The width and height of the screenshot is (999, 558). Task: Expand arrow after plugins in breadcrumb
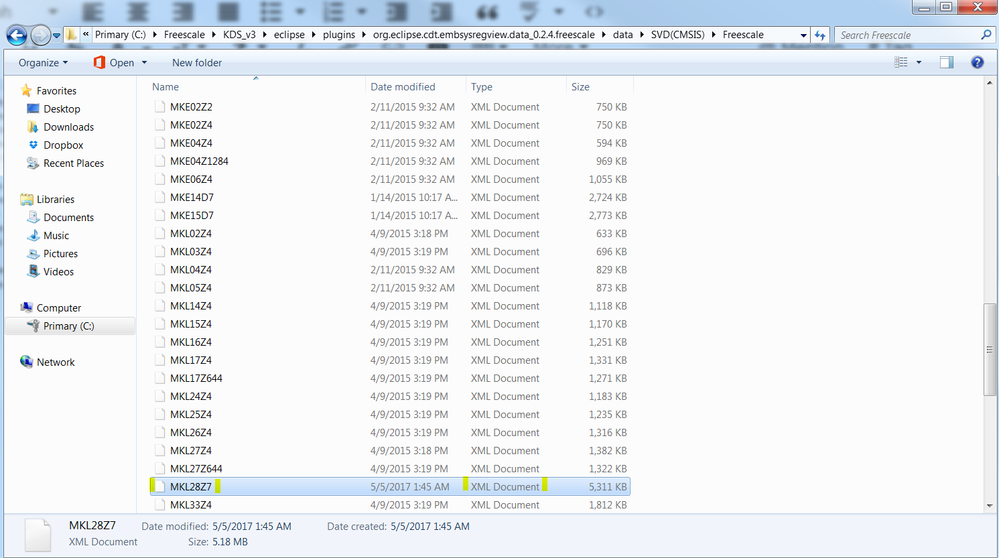[x=364, y=35]
